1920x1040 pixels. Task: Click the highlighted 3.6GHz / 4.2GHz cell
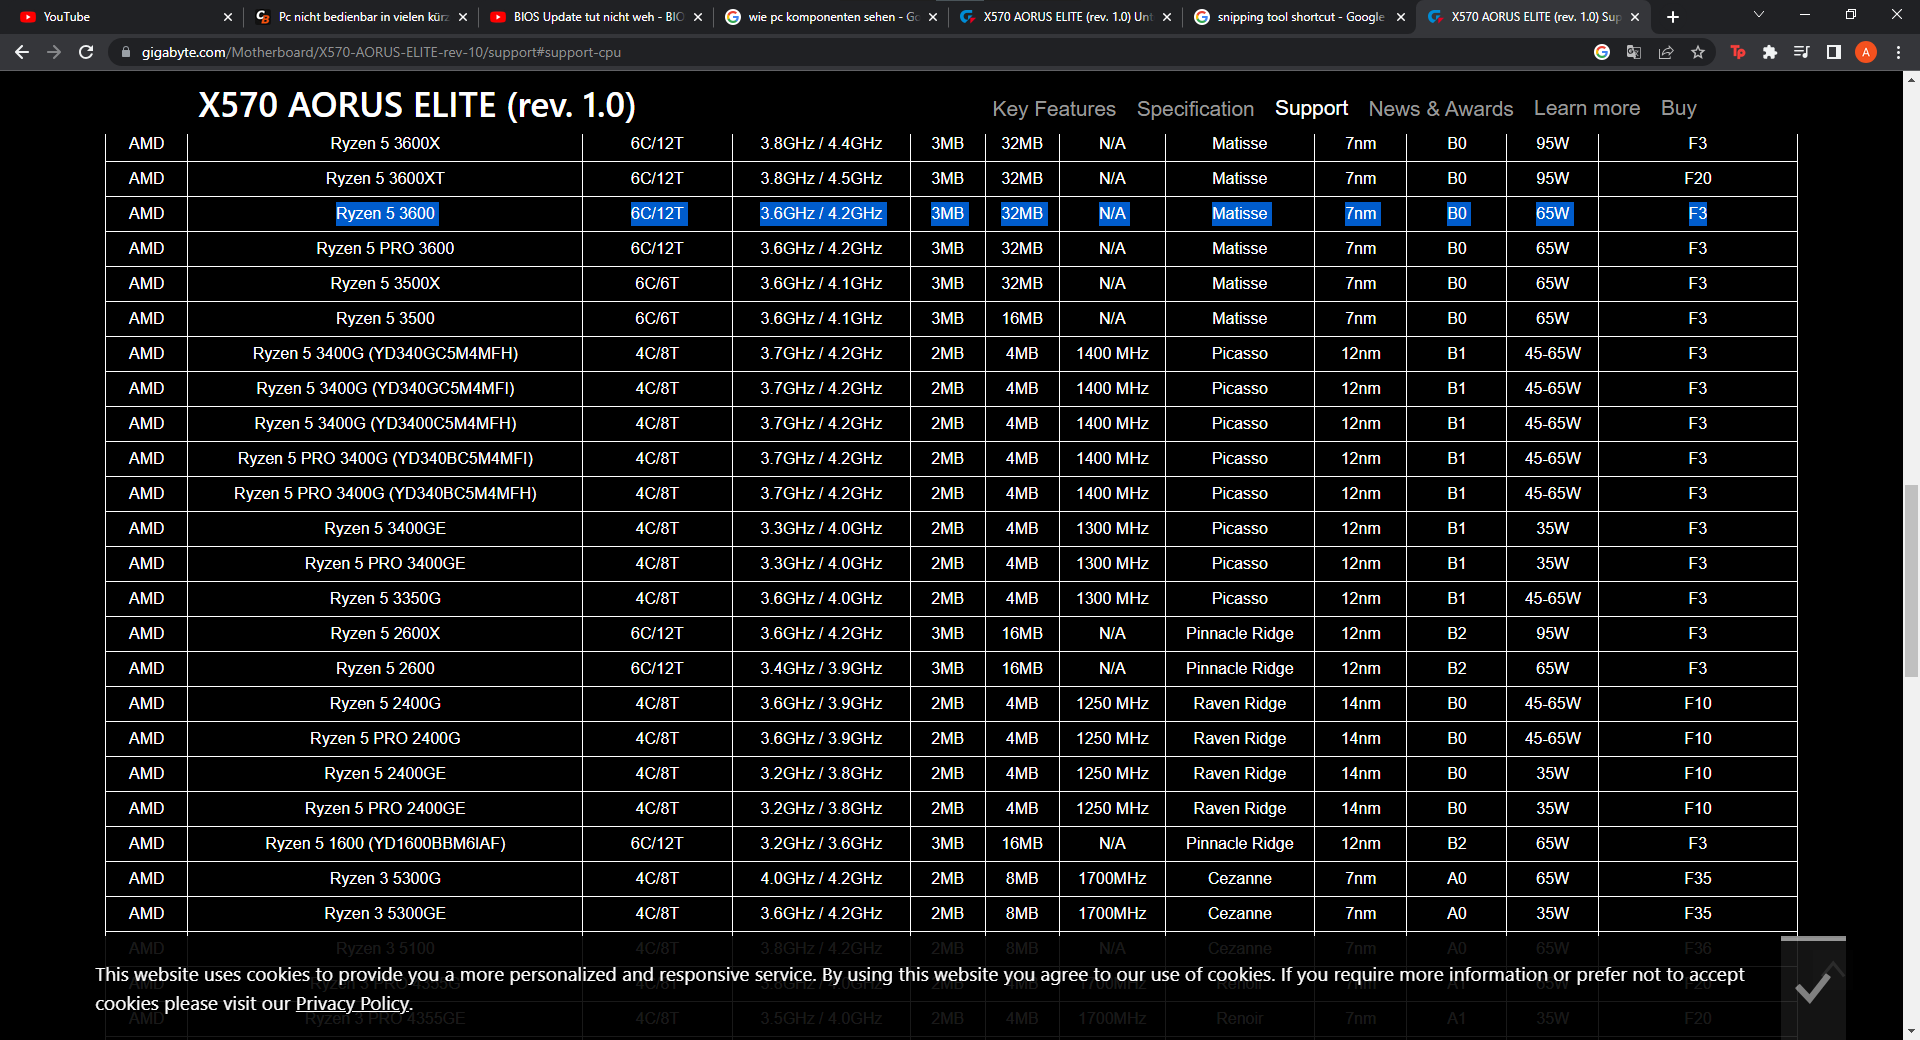pyautogui.click(x=821, y=213)
